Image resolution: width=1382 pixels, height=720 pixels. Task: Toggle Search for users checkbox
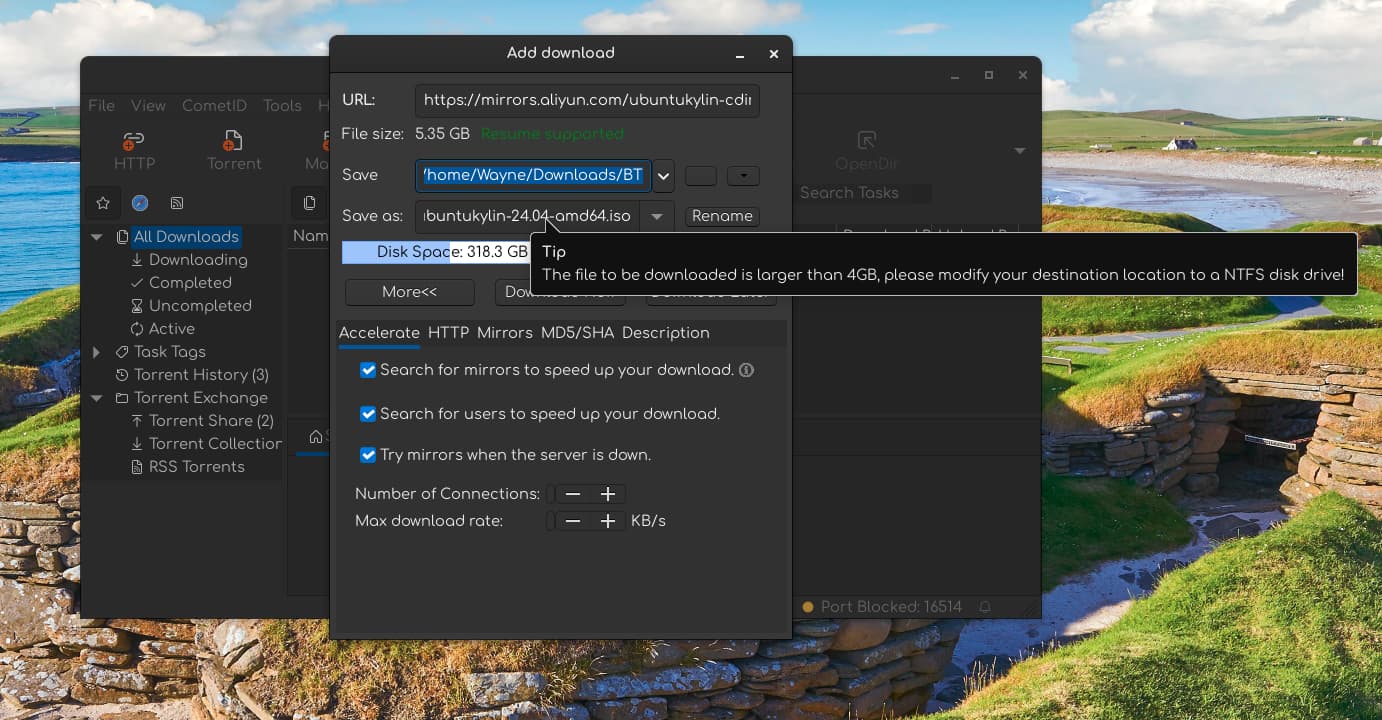(x=368, y=414)
